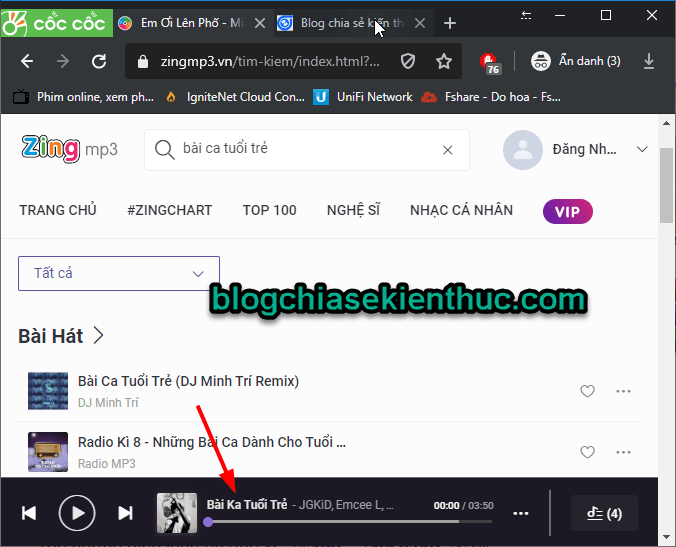Like the DJ Minh Trí Remix song

(587, 391)
